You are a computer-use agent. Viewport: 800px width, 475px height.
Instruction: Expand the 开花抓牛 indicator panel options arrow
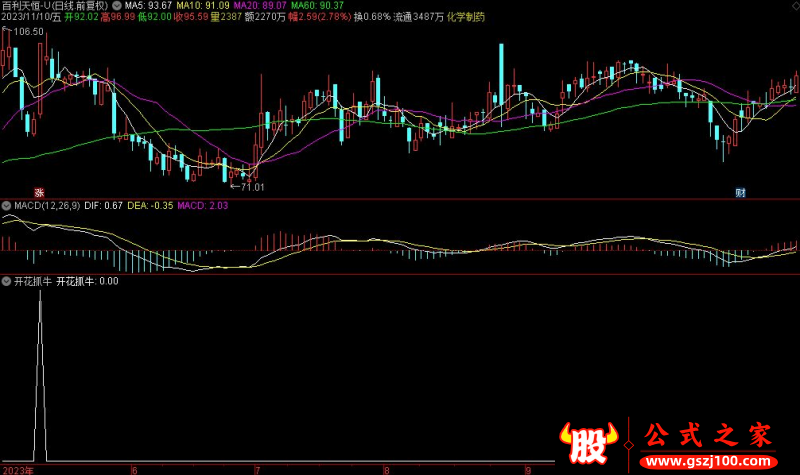coord(7,282)
